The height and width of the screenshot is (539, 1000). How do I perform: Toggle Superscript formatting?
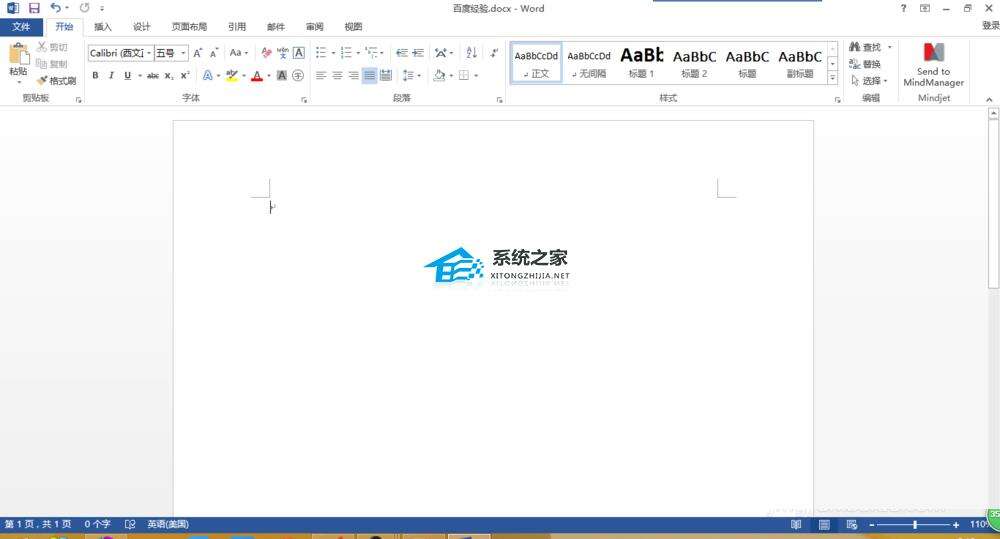coord(185,75)
